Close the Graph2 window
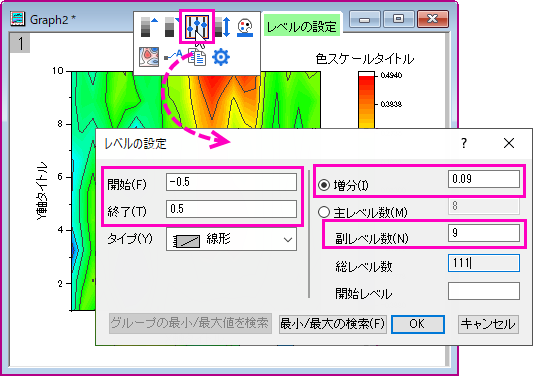 (x=433, y=19)
